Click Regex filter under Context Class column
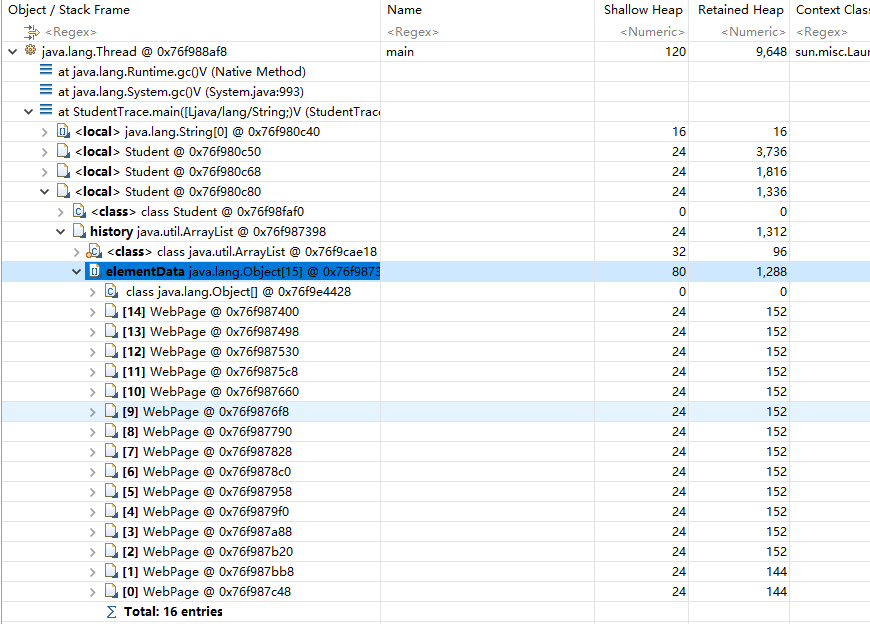870x624 pixels. pyautogui.click(x=822, y=32)
